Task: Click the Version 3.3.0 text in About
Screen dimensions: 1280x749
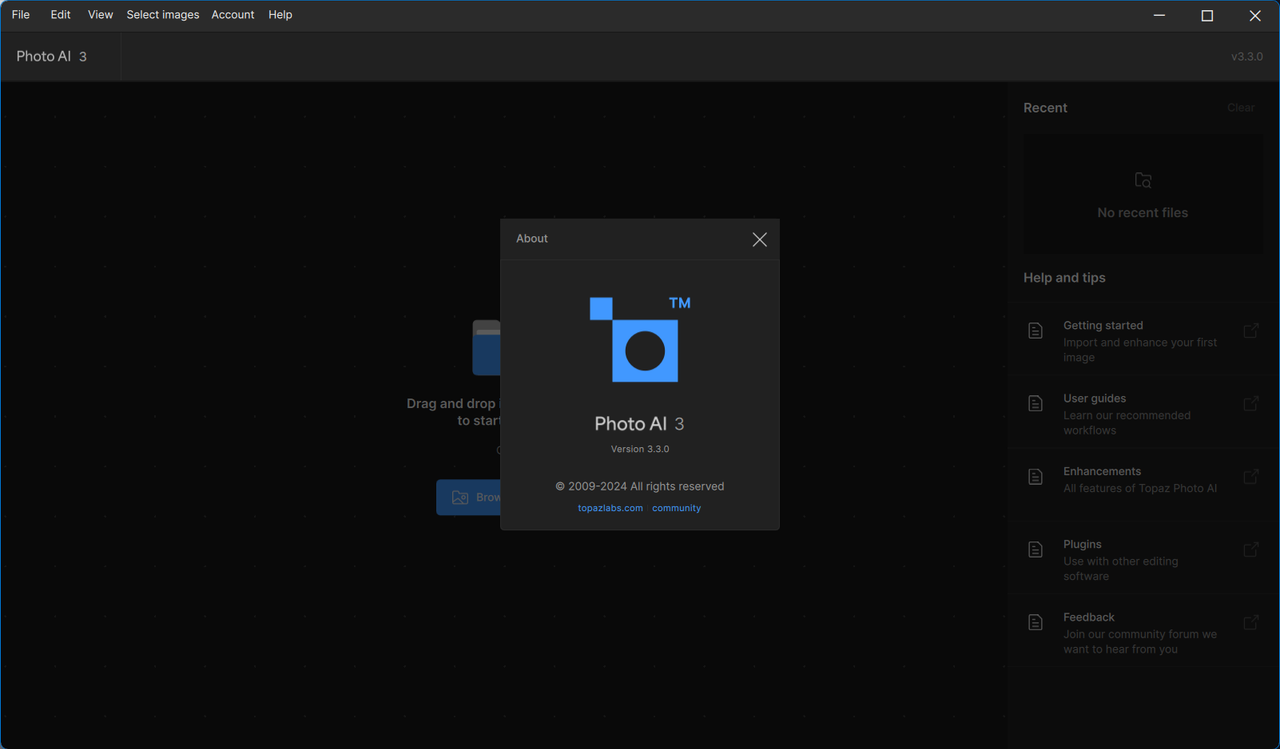Action: pos(640,449)
